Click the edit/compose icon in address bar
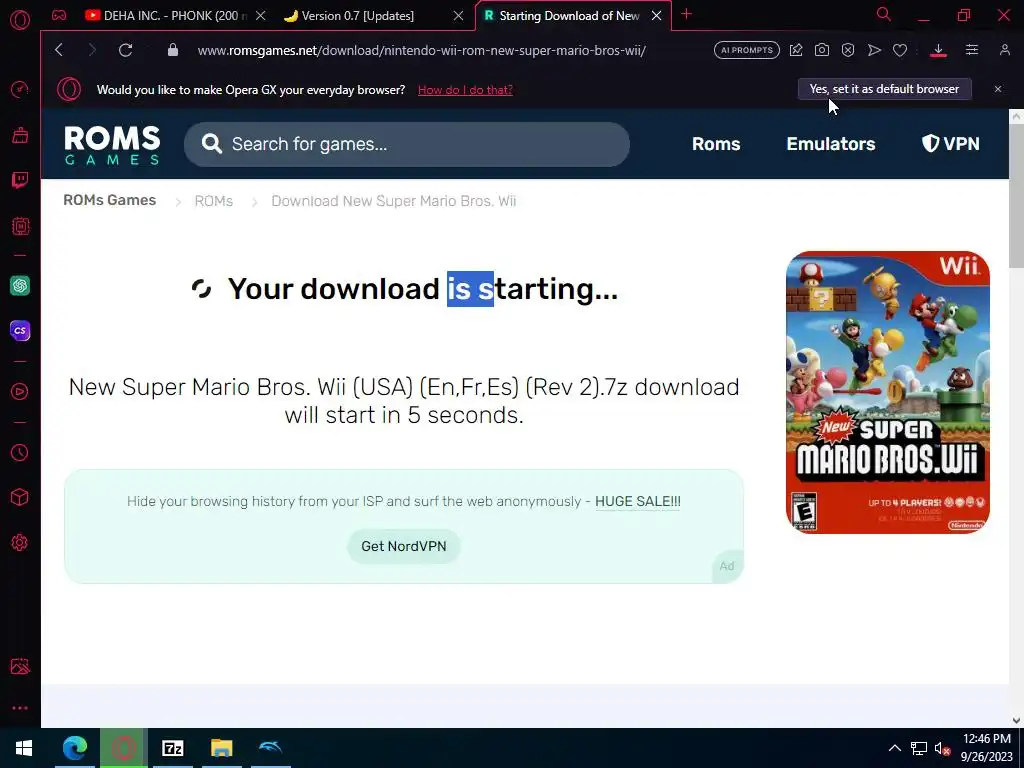Screen dimensions: 1024x768 (x=795, y=50)
